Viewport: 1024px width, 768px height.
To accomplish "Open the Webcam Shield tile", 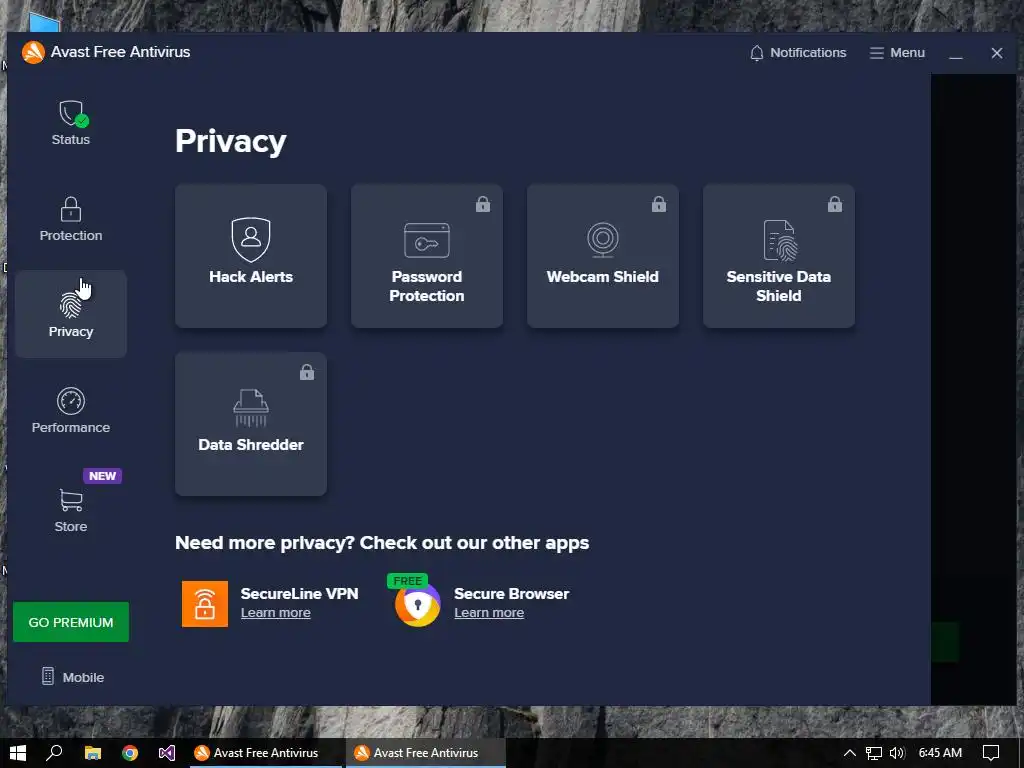I will pos(603,255).
